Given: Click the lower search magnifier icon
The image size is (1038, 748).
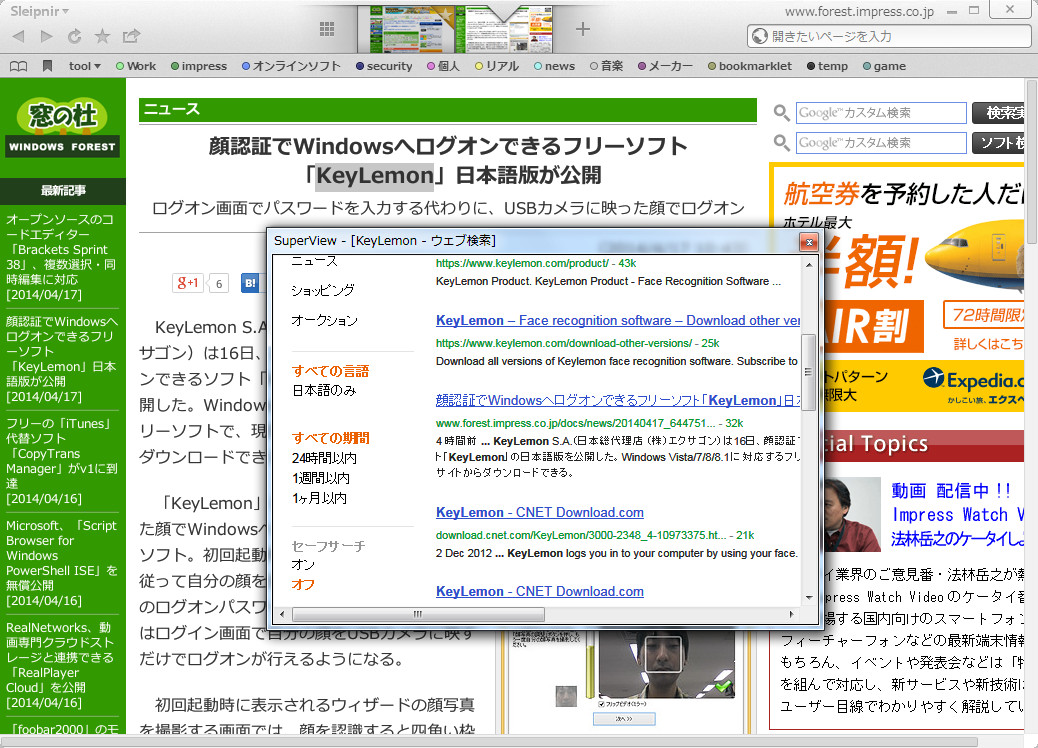Looking at the screenshot, I should 782,142.
